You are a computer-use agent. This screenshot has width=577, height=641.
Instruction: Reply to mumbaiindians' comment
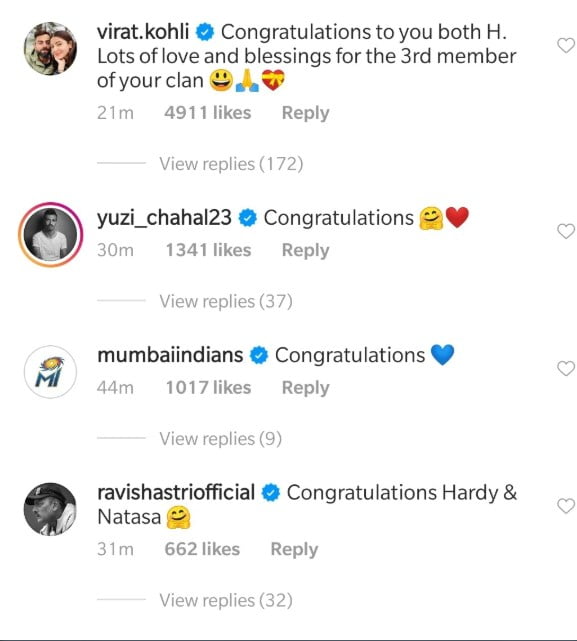pos(305,388)
